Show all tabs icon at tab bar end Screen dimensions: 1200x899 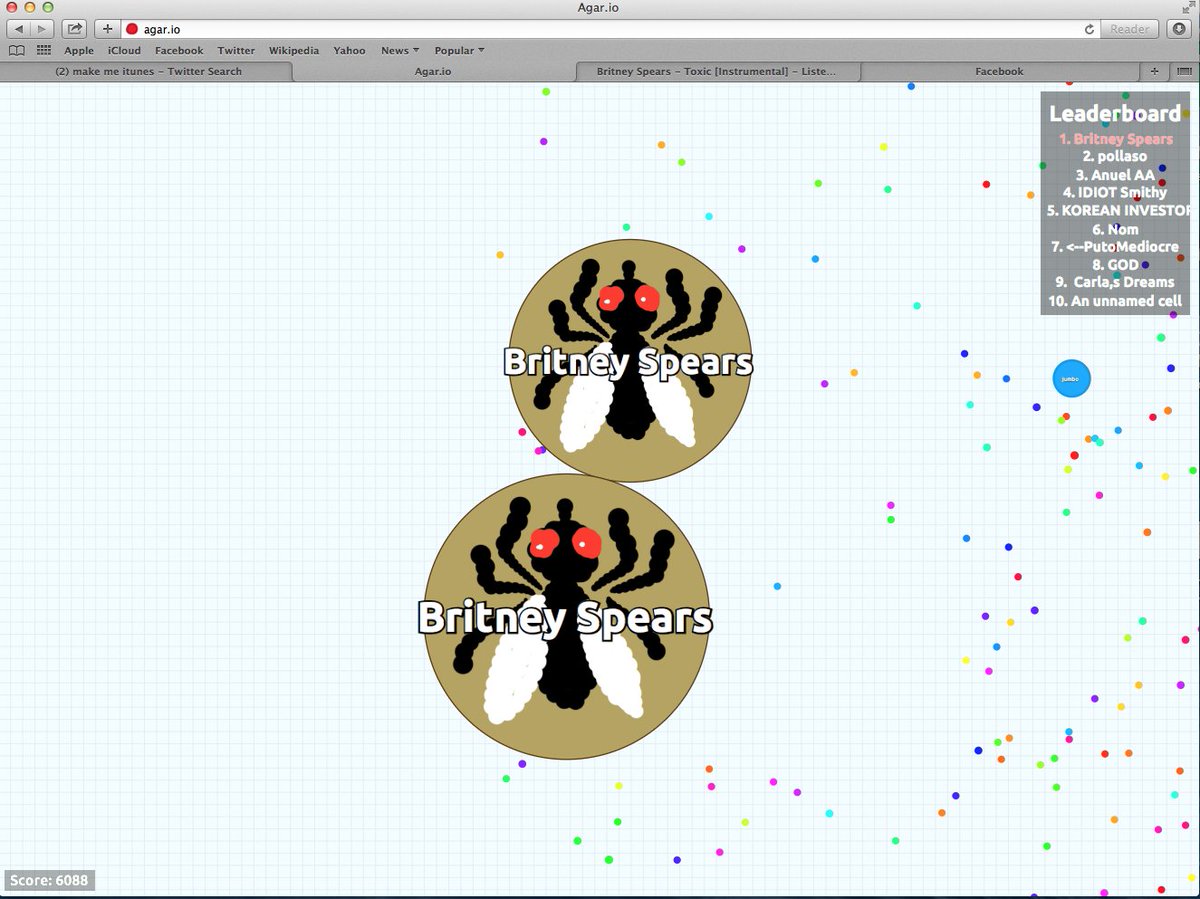click(x=1184, y=71)
